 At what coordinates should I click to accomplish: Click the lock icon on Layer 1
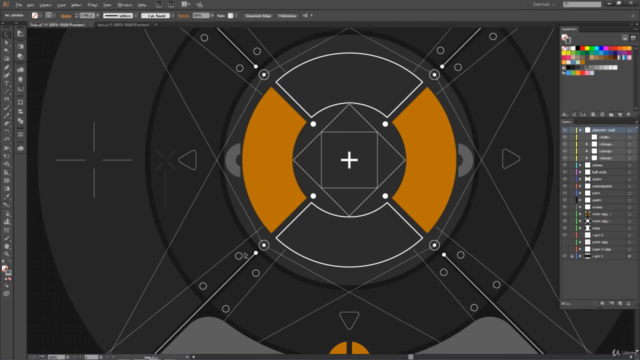click(571, 256)
